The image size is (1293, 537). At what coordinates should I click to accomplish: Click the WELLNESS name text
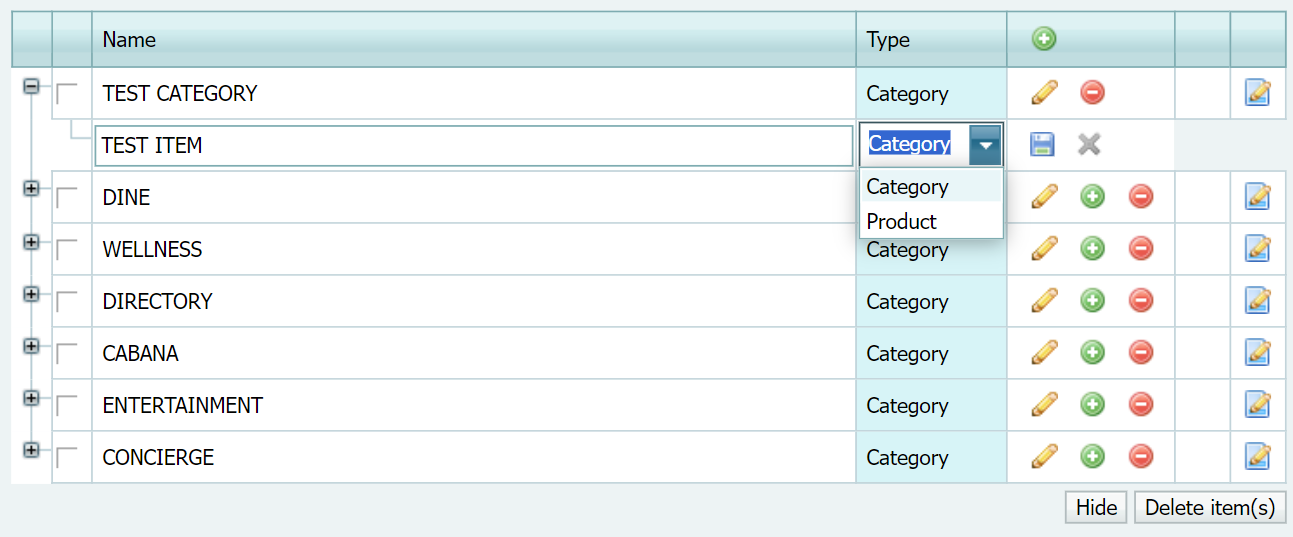(152, 249)
